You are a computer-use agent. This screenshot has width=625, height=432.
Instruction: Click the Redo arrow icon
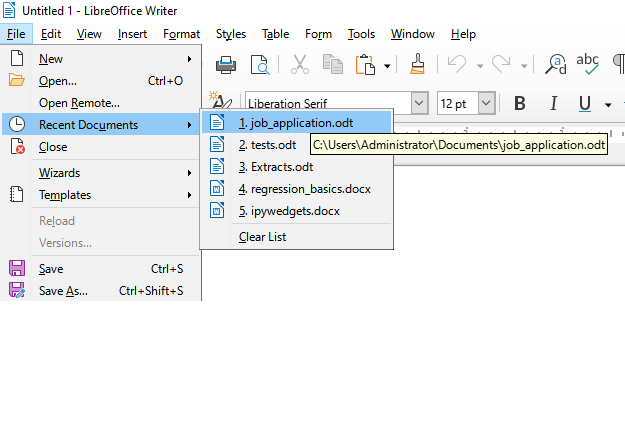point(501,64)
